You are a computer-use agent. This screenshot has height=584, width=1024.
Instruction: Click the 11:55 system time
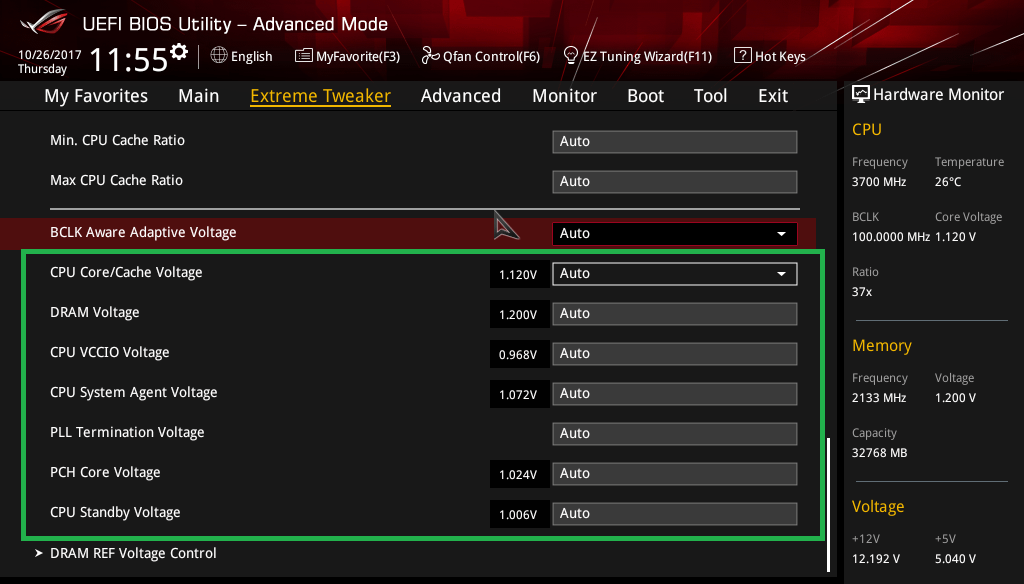click(129, 59)
